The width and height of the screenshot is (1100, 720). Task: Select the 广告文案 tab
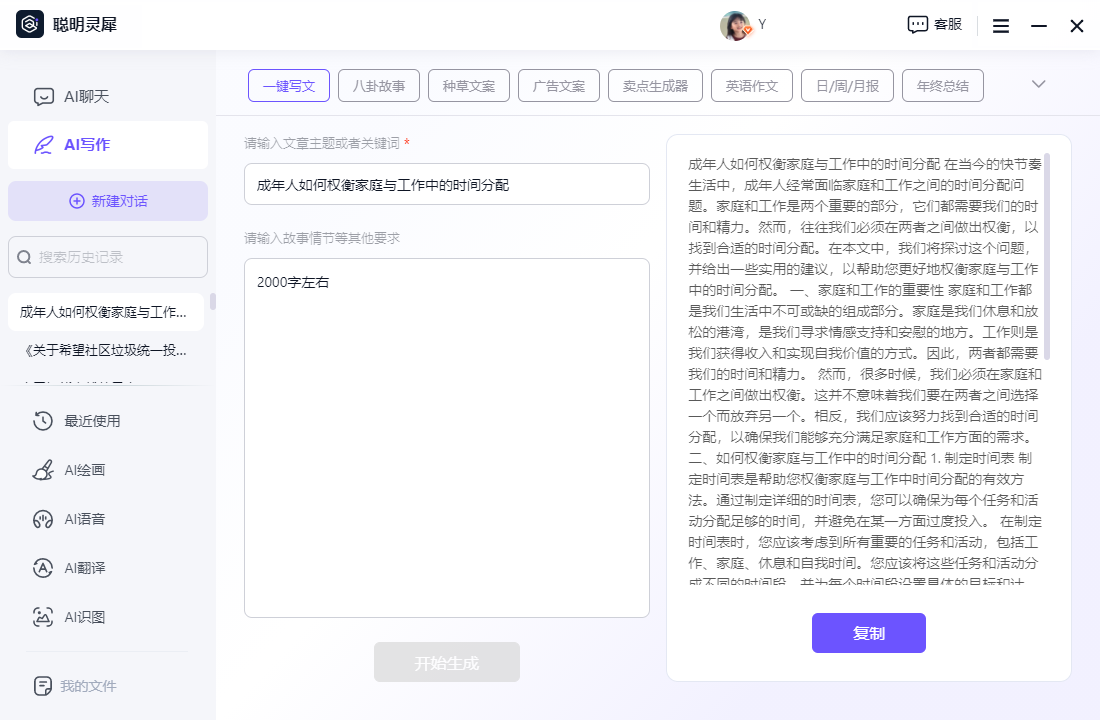click(x=558, y=86)
